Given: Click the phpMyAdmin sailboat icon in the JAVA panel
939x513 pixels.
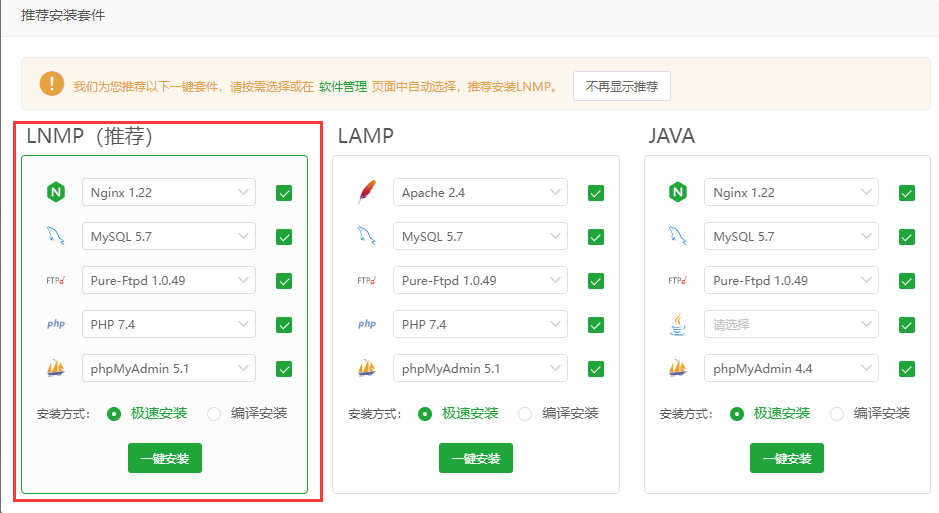Looking at the screenshot, I should pyautogui.click(x=677, y=368).
